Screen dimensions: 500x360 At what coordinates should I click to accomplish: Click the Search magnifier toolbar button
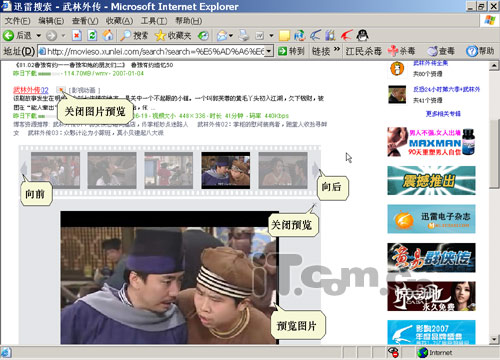click(x=134, y=35)
